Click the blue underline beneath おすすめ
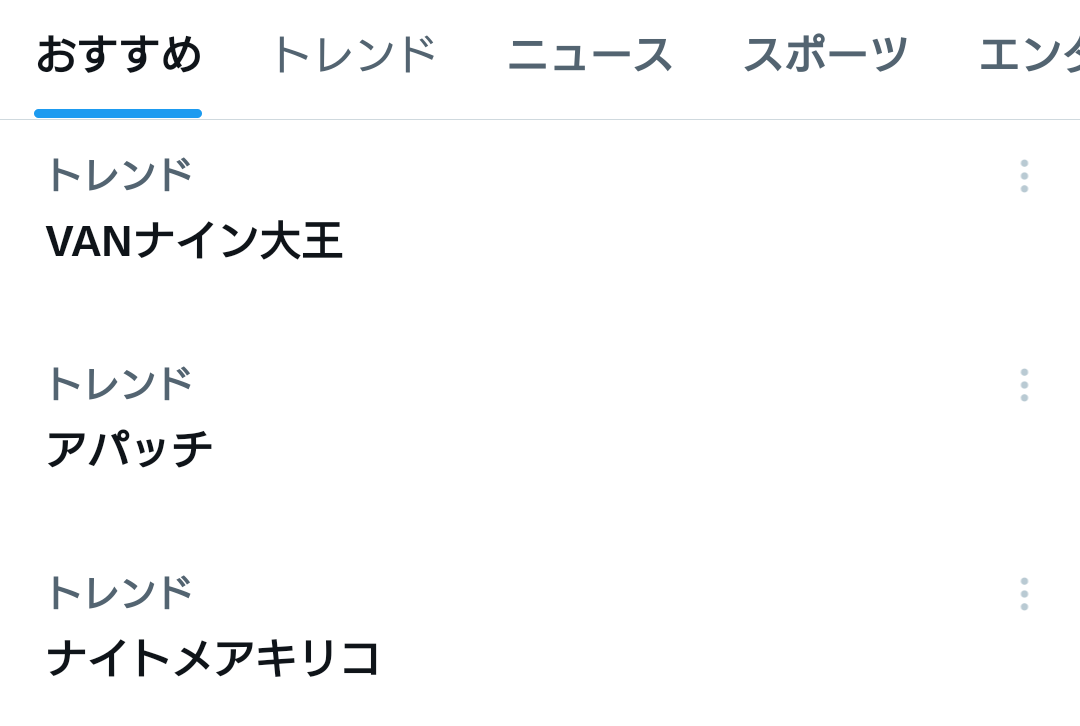Screen dimensions: 1080x726 pos(118,114)
